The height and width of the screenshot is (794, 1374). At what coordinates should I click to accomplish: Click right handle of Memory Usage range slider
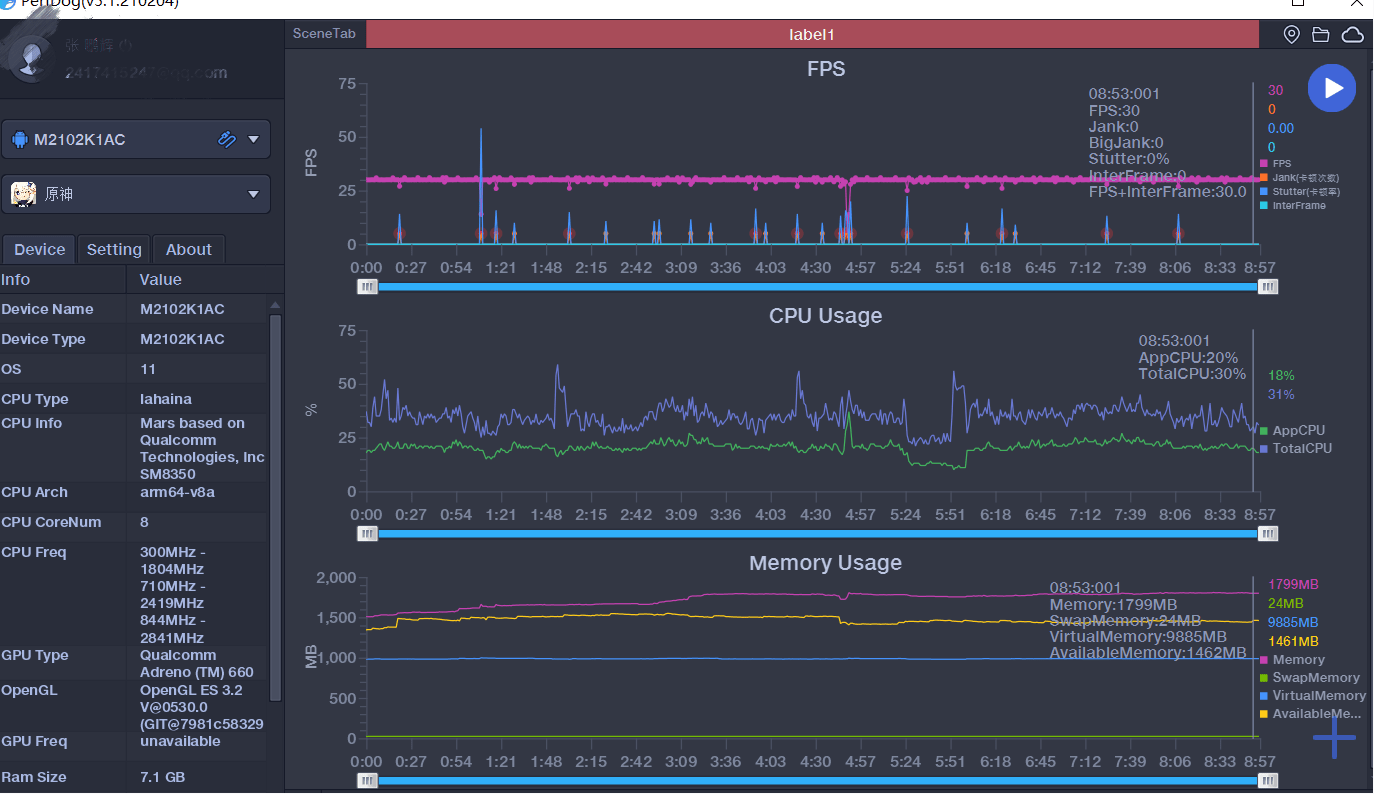(1268, 780)
